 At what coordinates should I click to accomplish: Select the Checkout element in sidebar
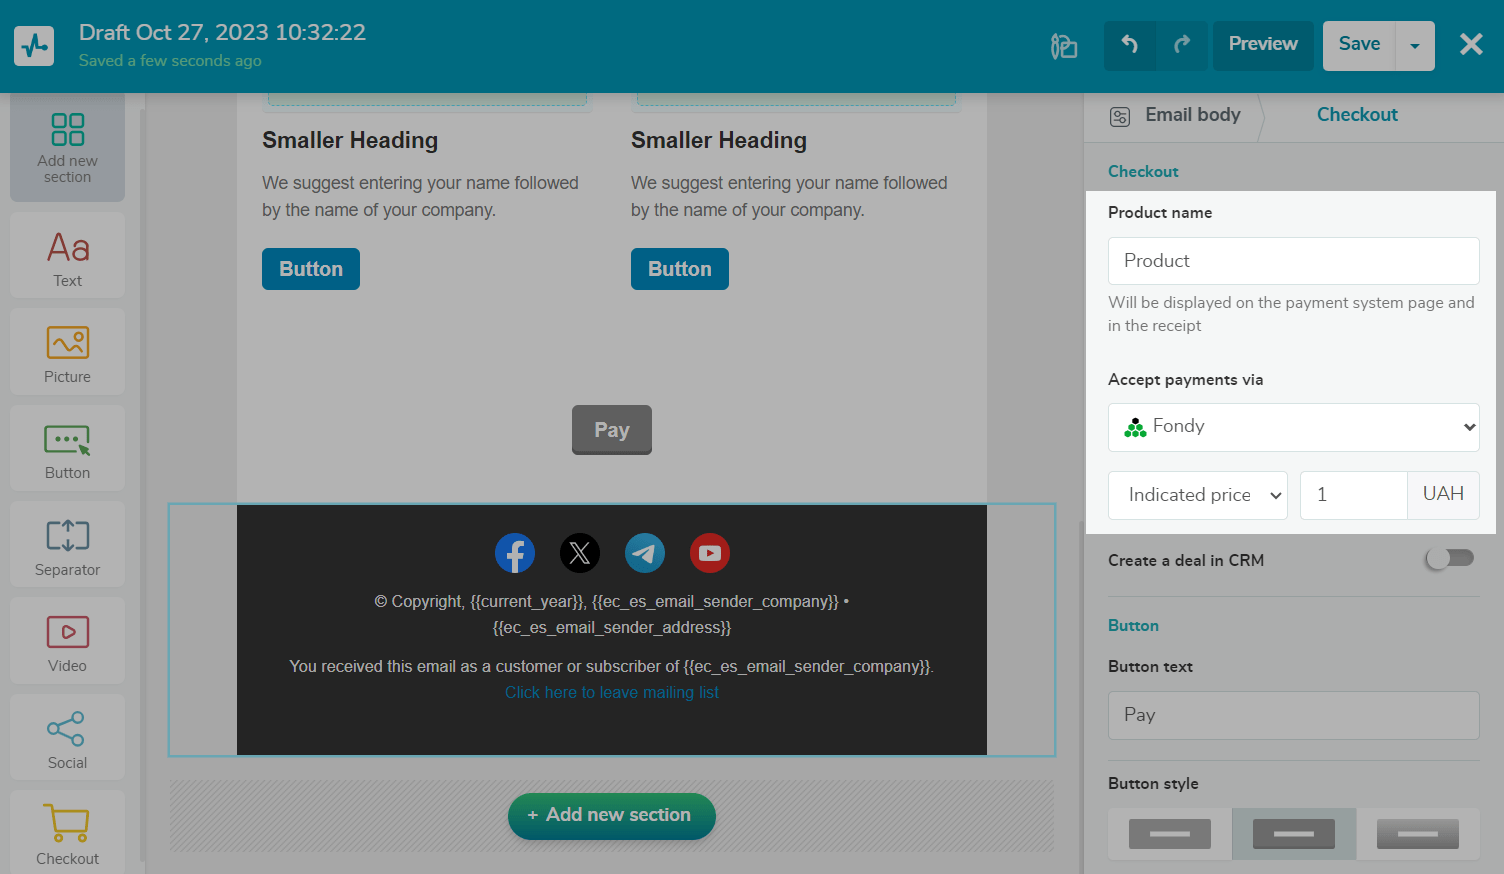click(x=67, y=834)
